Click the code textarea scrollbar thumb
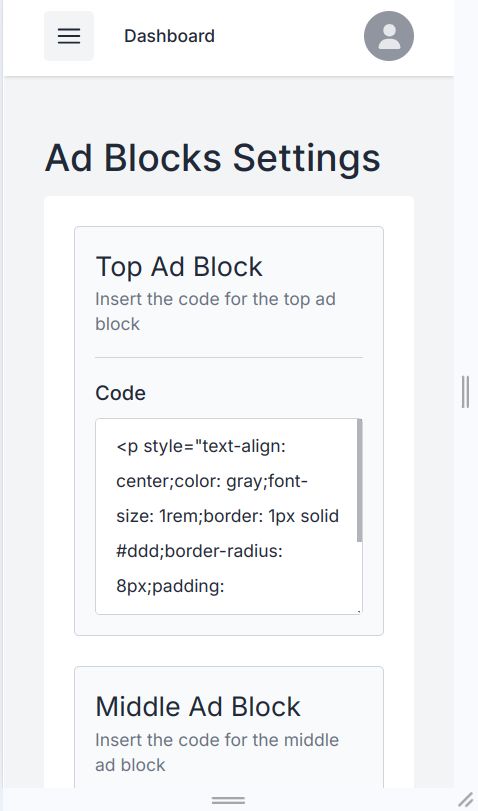 click(360, 480)
